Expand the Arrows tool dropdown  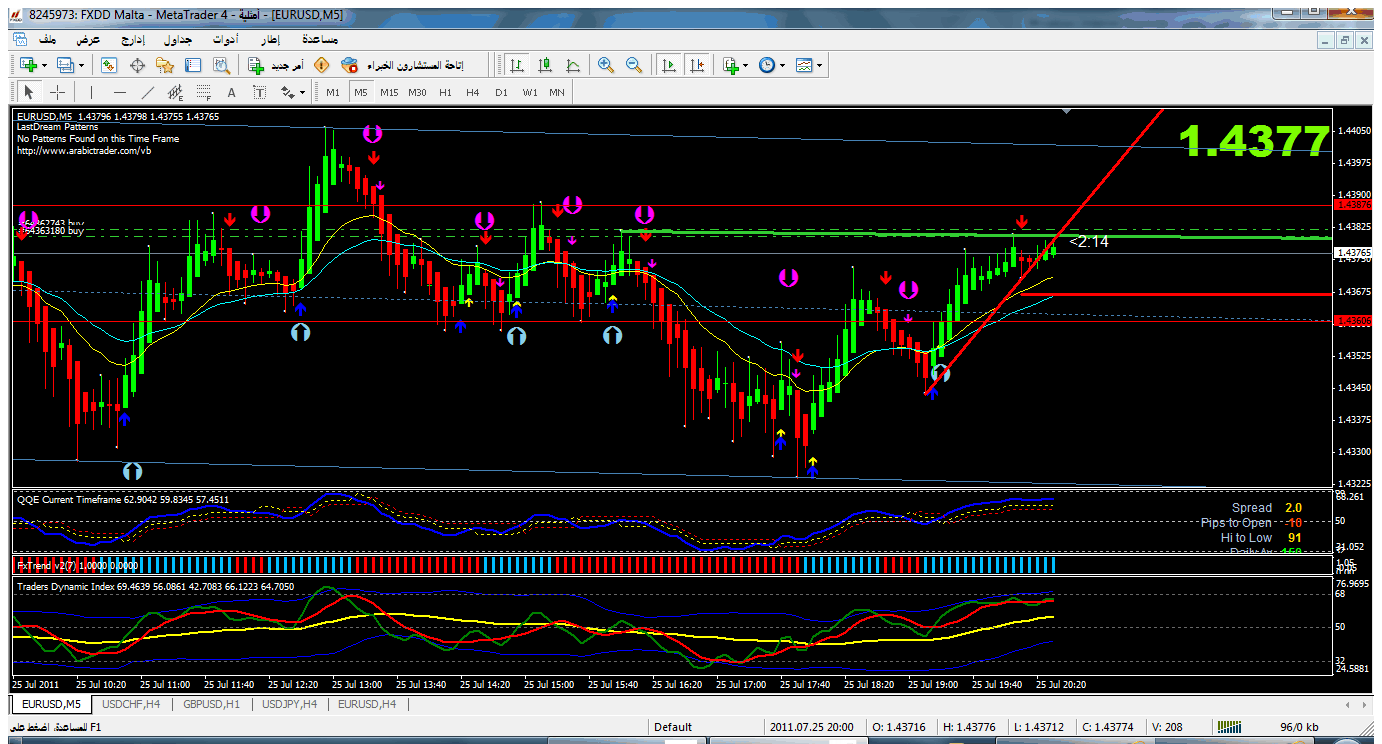(x=303, y=92)
